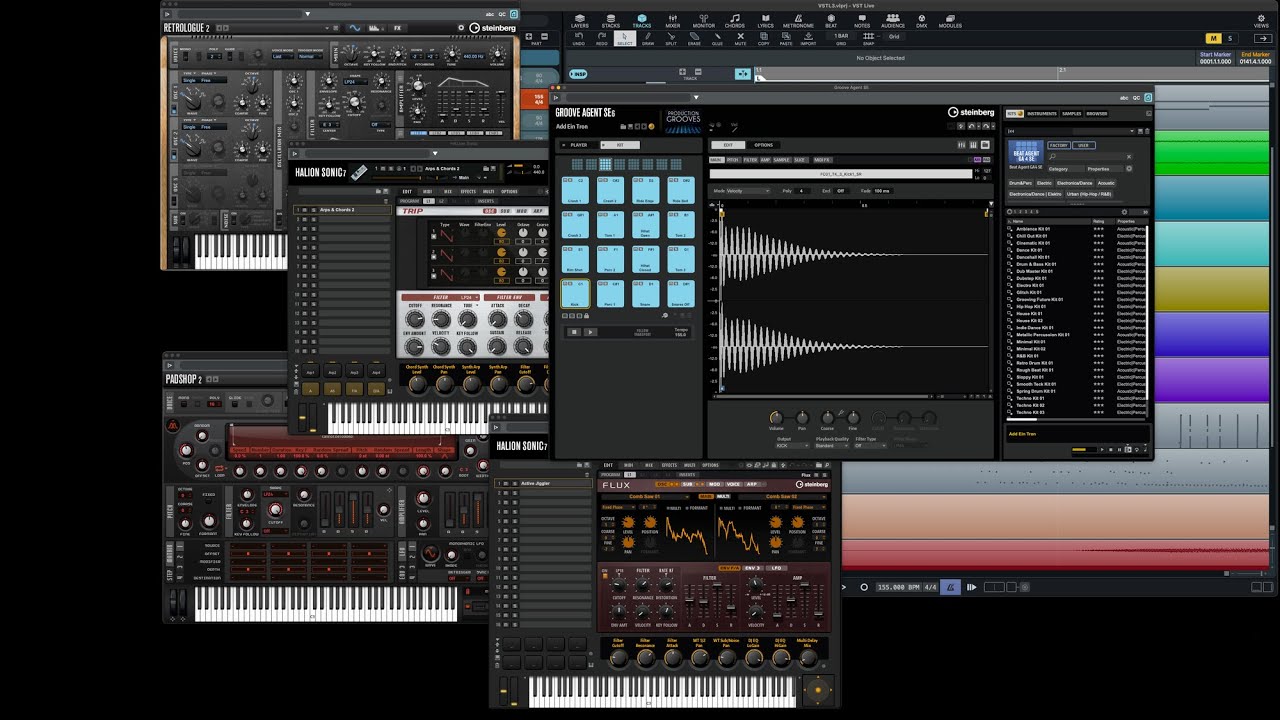Open the 1 BAR grid dropdown
Viewport: 1280px width, 720px height.
point(841,36)
